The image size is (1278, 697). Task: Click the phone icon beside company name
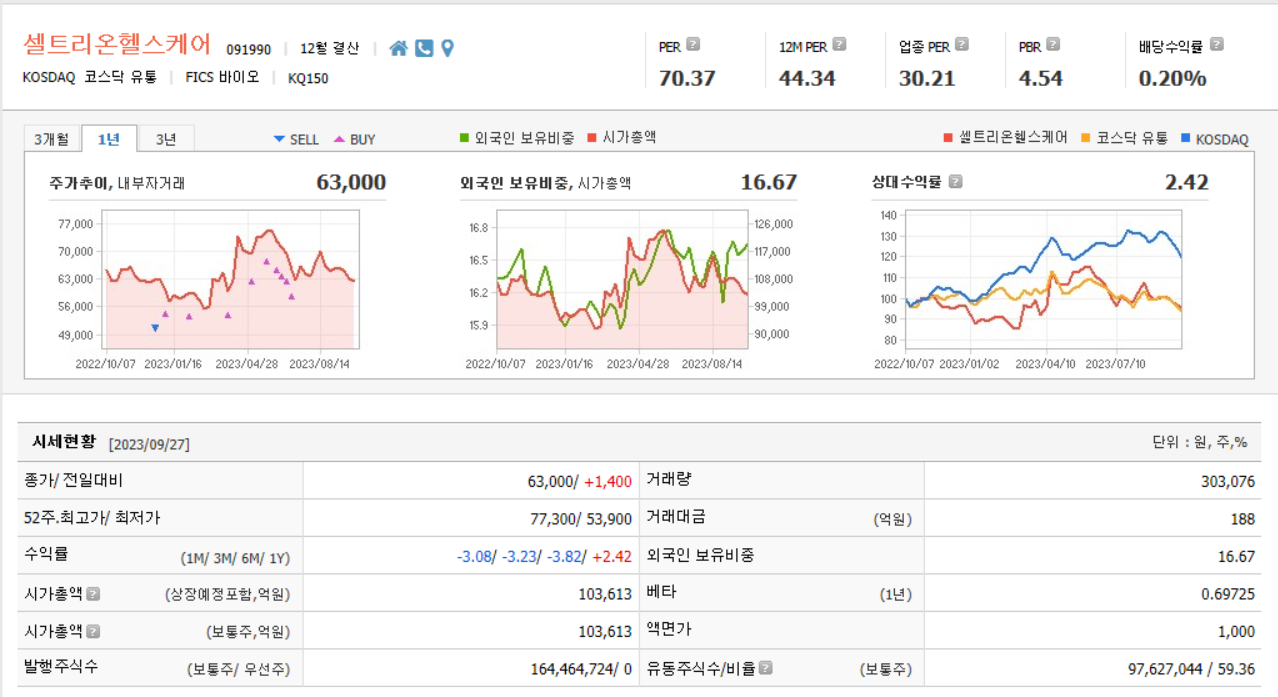tap(425, 46)
